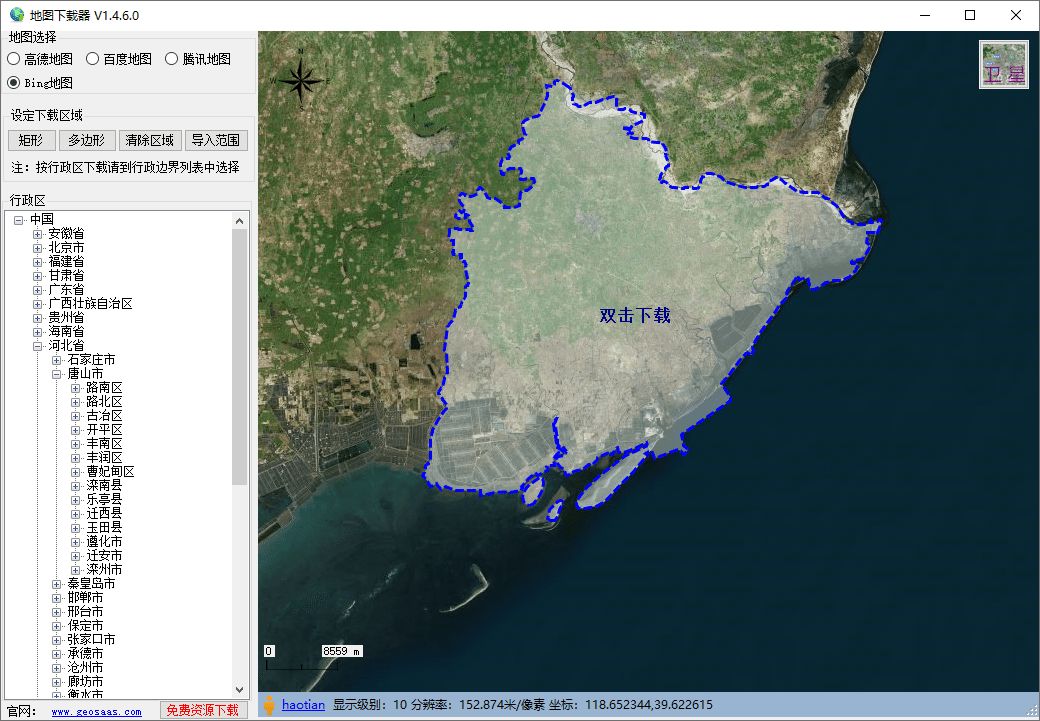Image resolution: width=1040 pixels, height=721 pixels.
Task: Click the coordinate readout 118.652344,39.622615
Action: 649,704
